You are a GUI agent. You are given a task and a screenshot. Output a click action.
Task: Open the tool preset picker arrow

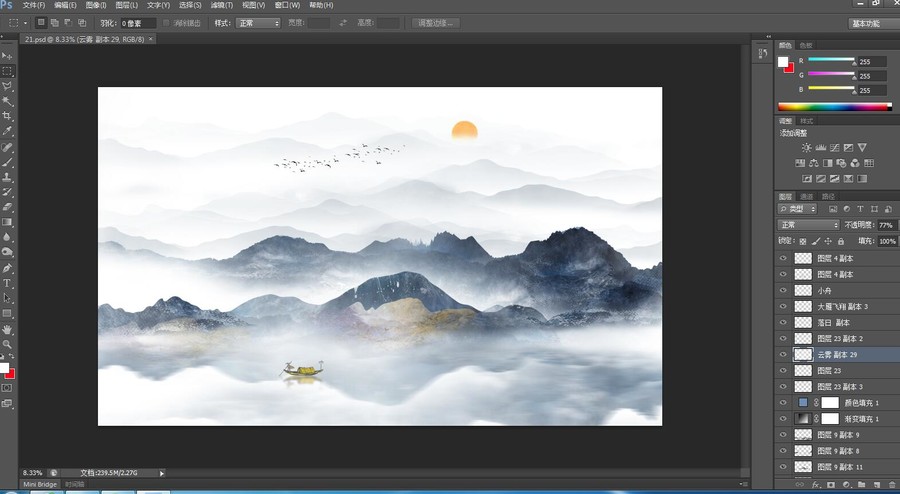(25, 23)
